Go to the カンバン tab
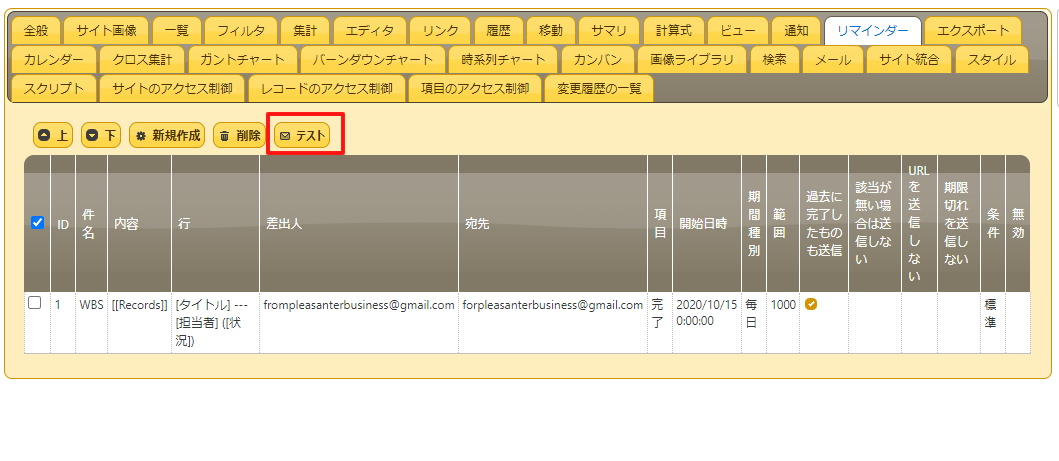Viewport: 1059px width, 461px height. (598, 59)
